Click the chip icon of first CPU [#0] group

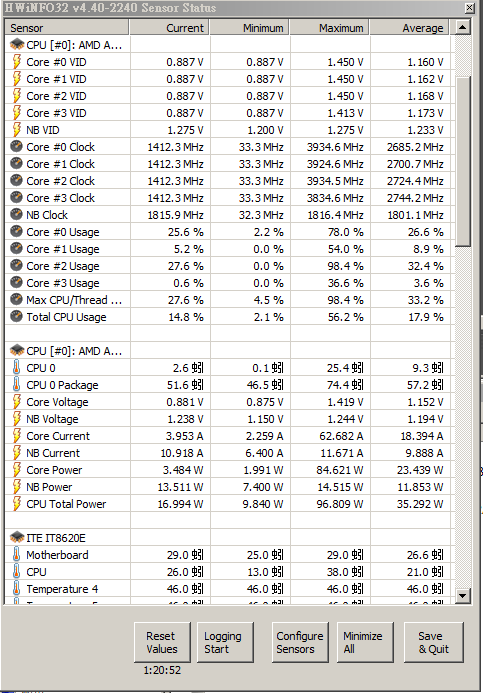pyautogui.click(x=17, y=44)
